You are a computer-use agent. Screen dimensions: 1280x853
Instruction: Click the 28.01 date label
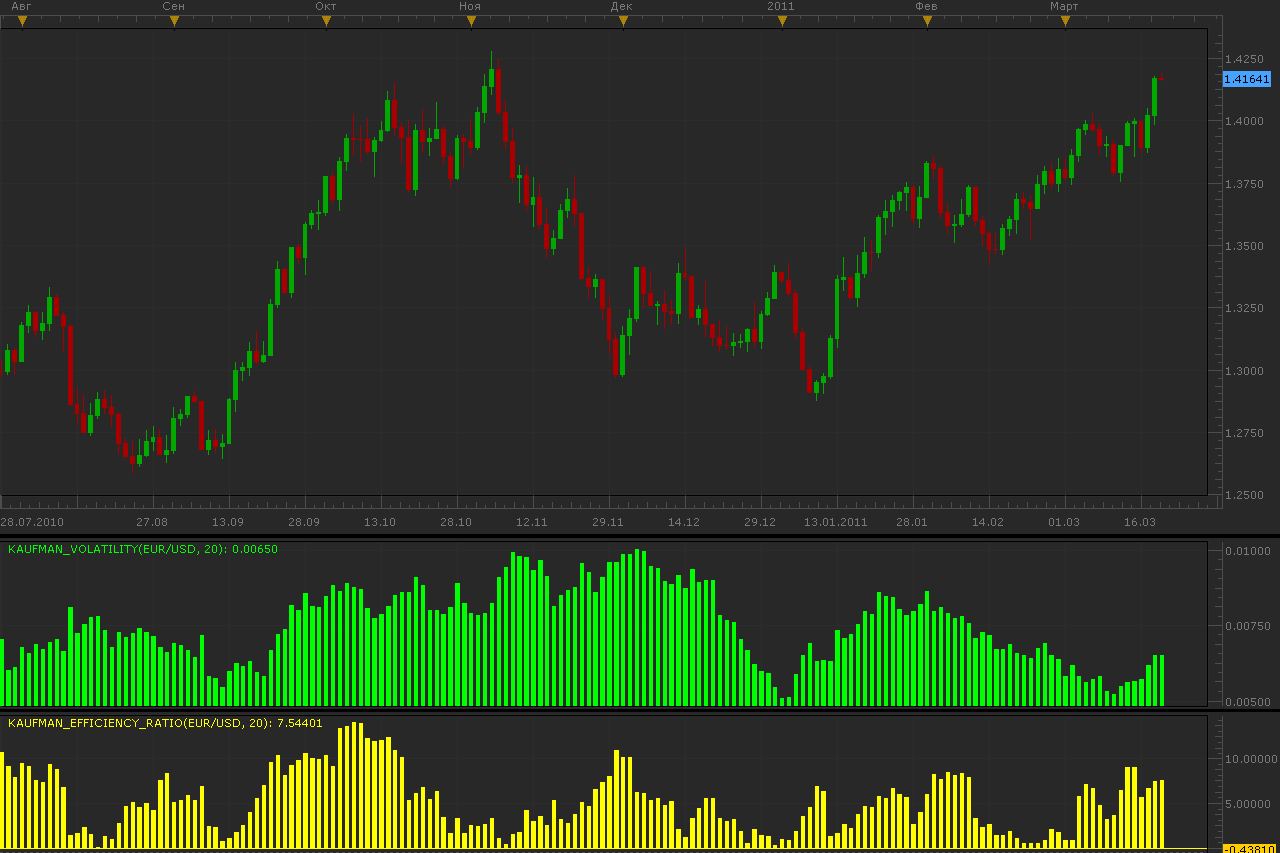[x=912, y=522]
